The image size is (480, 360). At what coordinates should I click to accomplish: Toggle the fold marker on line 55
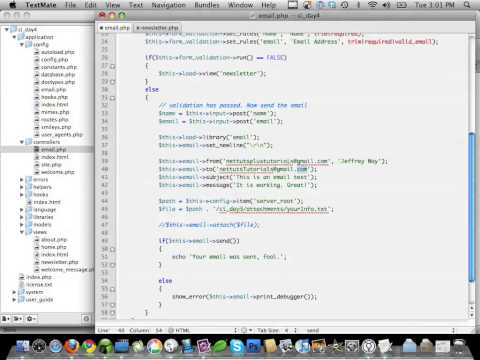pyautogui.click(x=113, y=289)
